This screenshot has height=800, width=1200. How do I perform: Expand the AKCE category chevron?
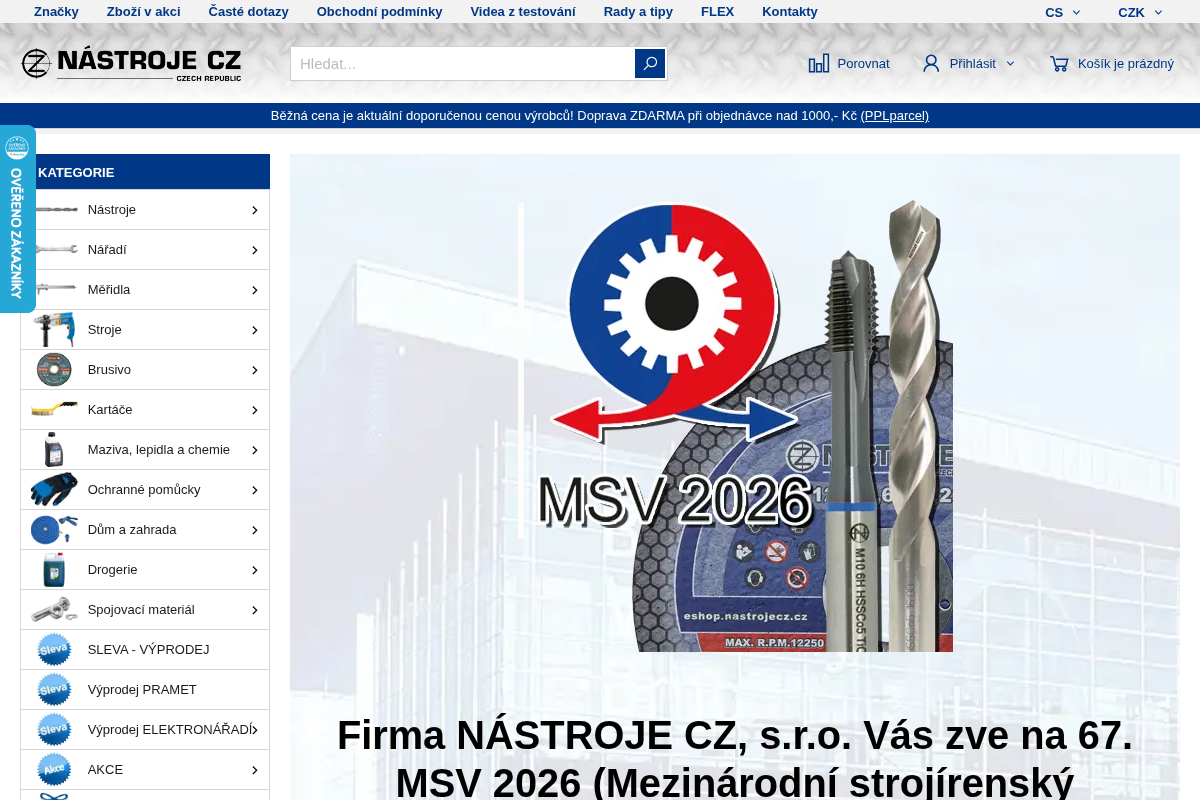coord(254,770)
